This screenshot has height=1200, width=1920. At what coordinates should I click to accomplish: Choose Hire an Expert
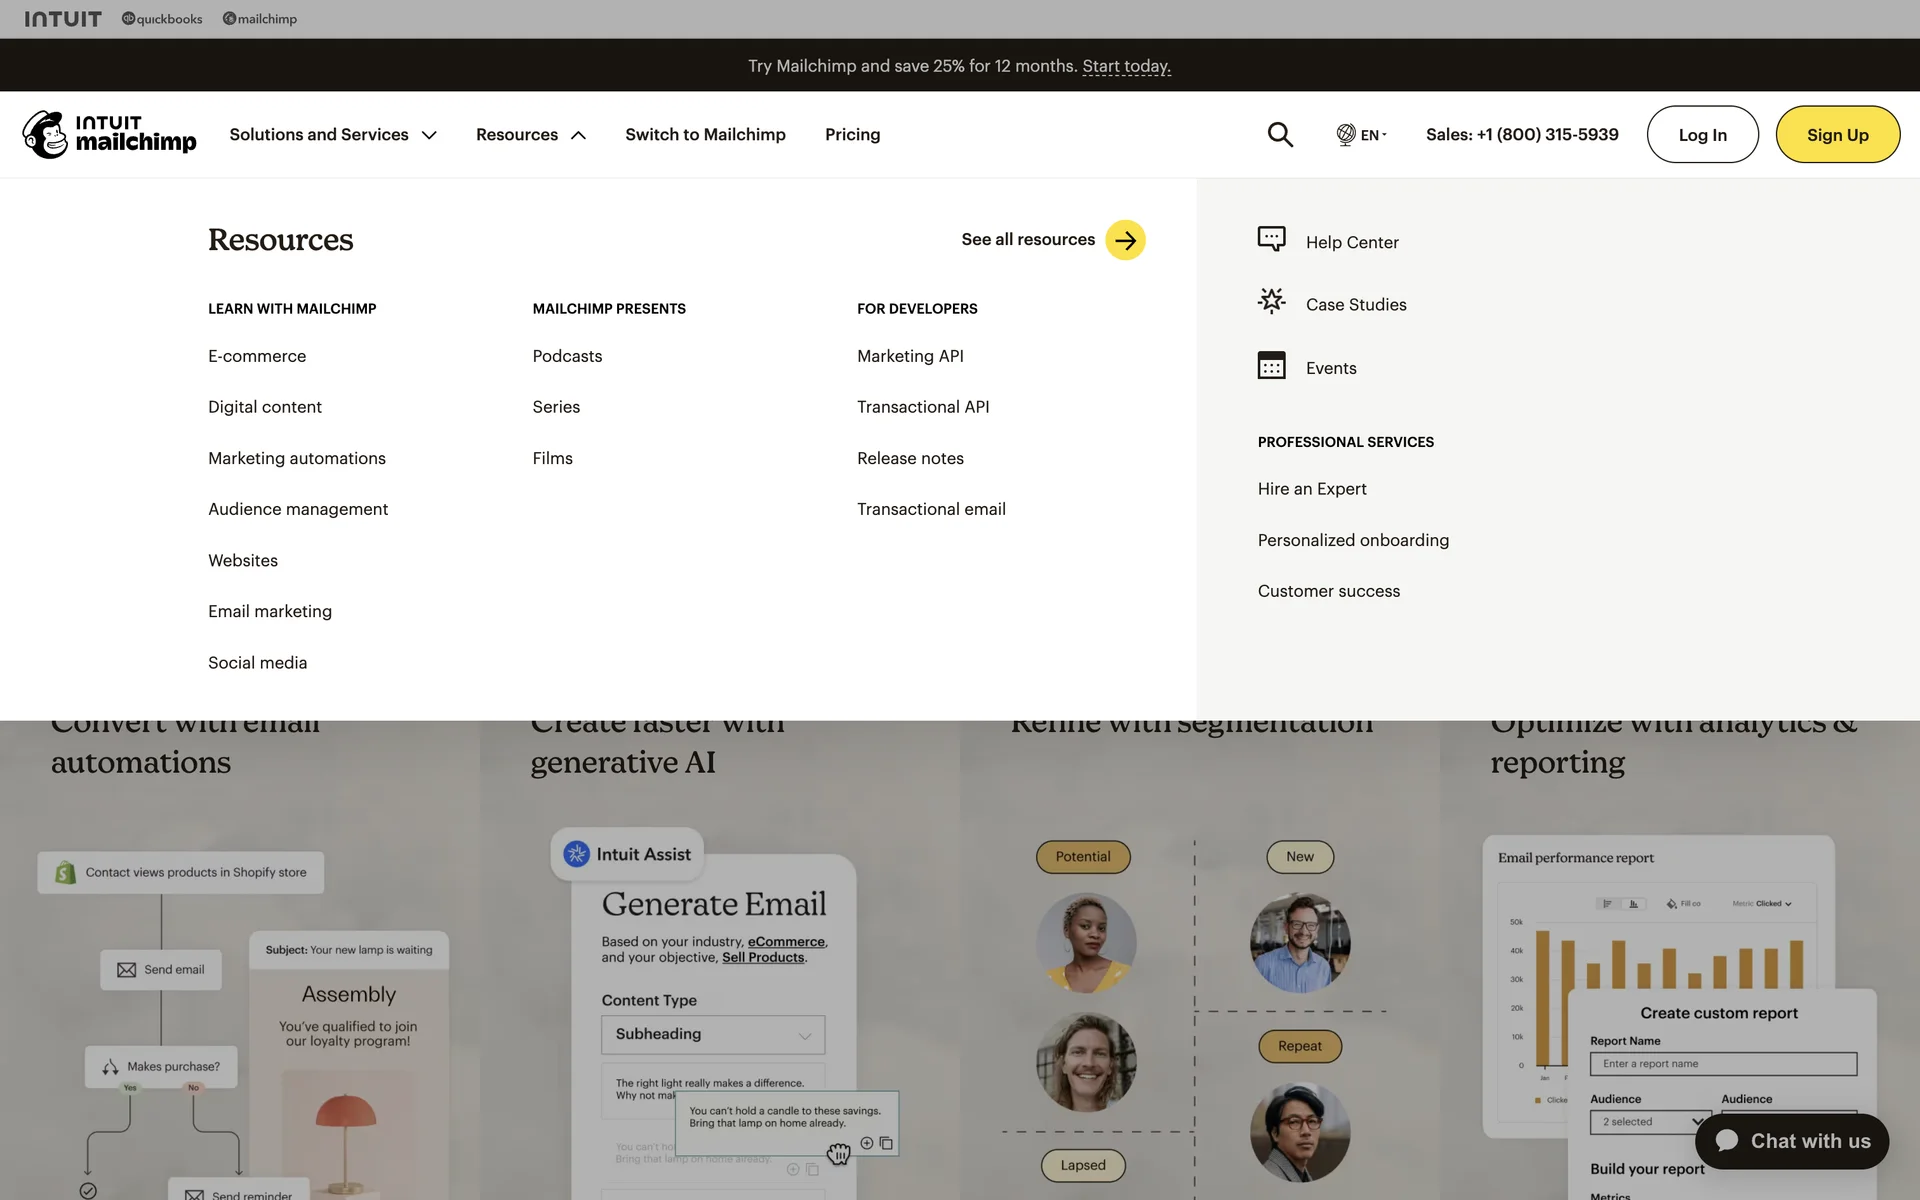pyautogui.click(x=1312, y=489)
